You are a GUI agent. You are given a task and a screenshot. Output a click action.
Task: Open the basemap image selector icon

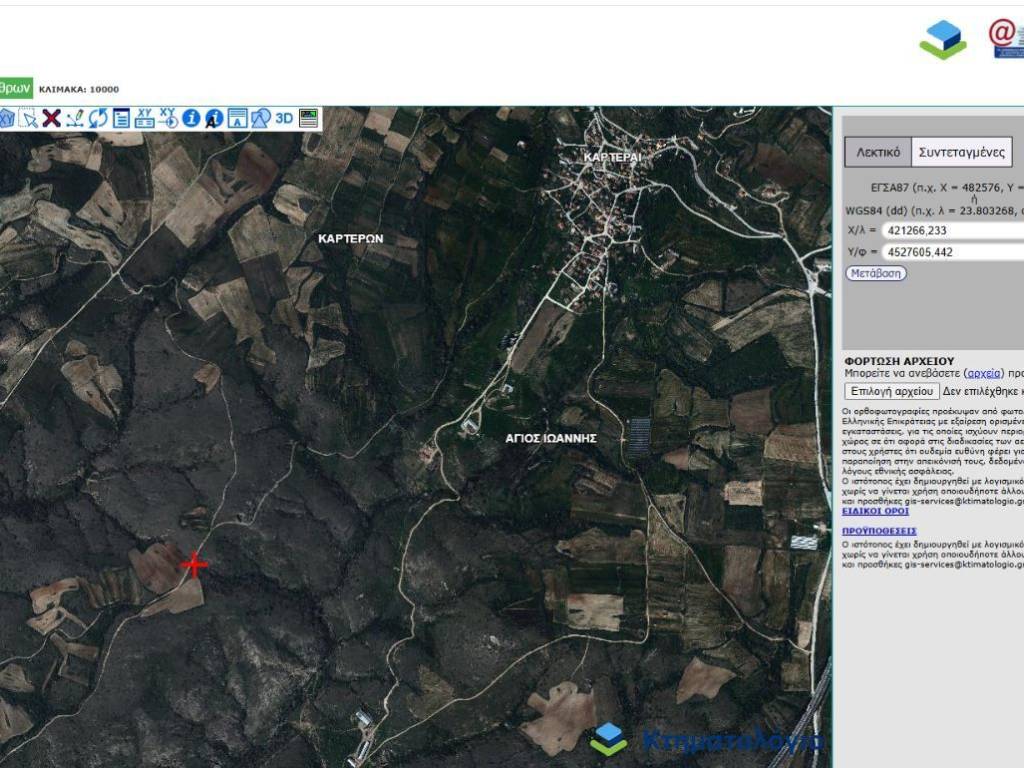click(x=308, y=118)
